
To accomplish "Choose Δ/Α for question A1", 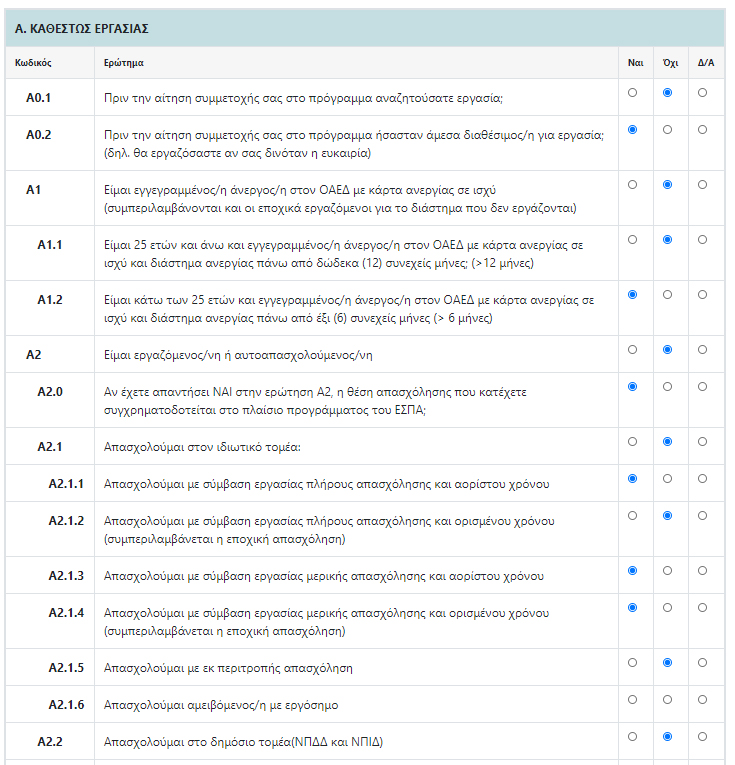I will tap(703, 185).
